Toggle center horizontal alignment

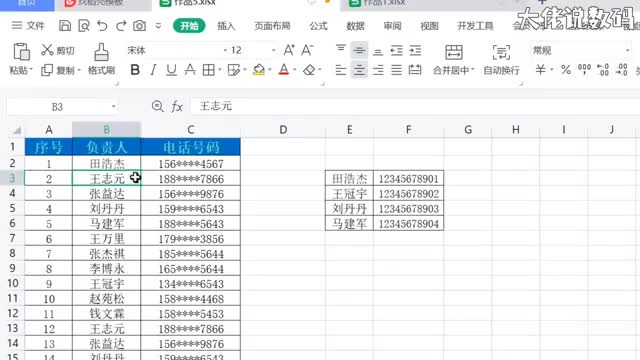359,70
